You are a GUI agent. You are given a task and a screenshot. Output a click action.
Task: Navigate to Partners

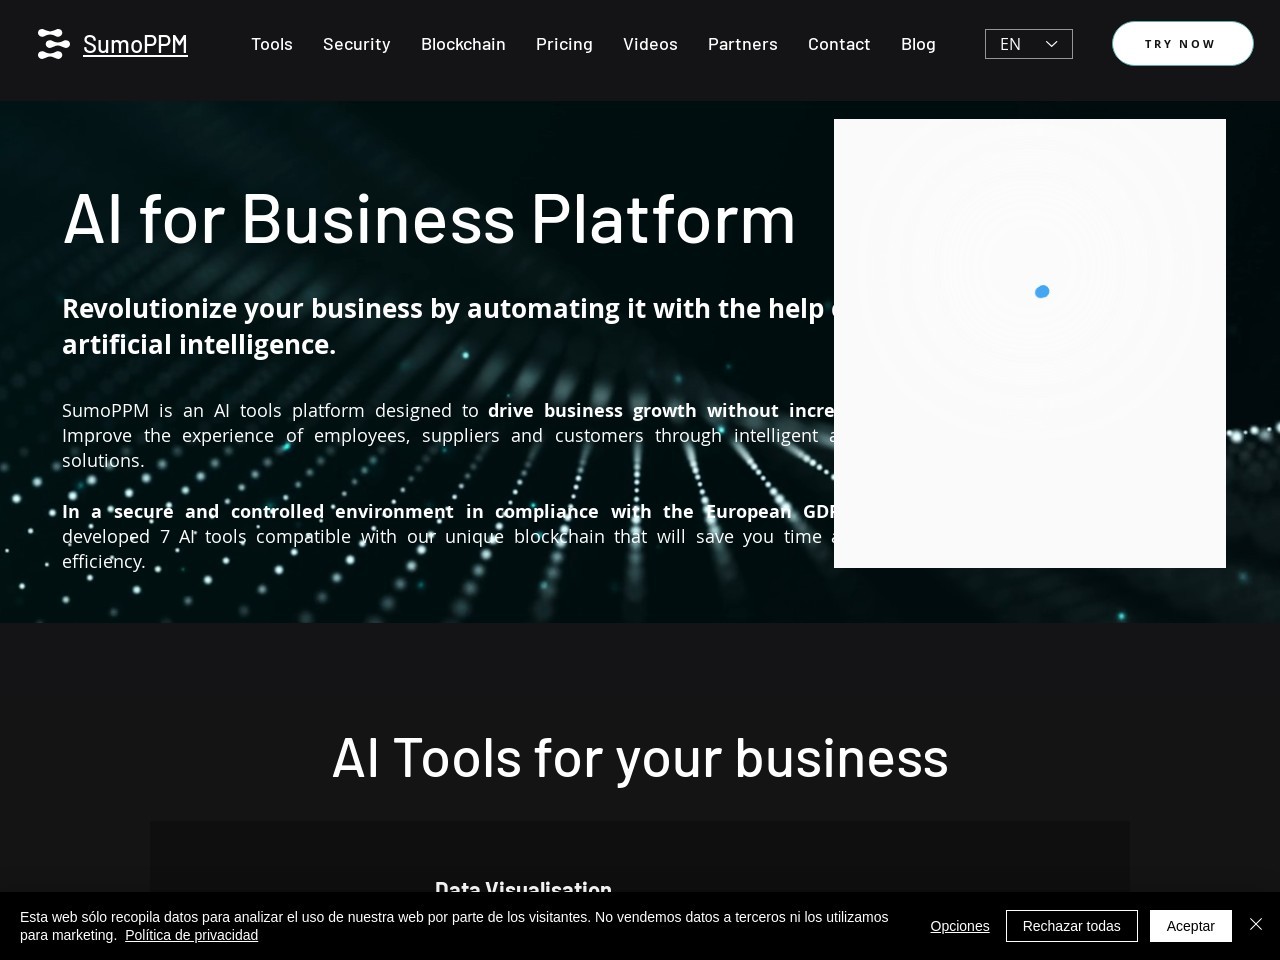pos(743,44)
